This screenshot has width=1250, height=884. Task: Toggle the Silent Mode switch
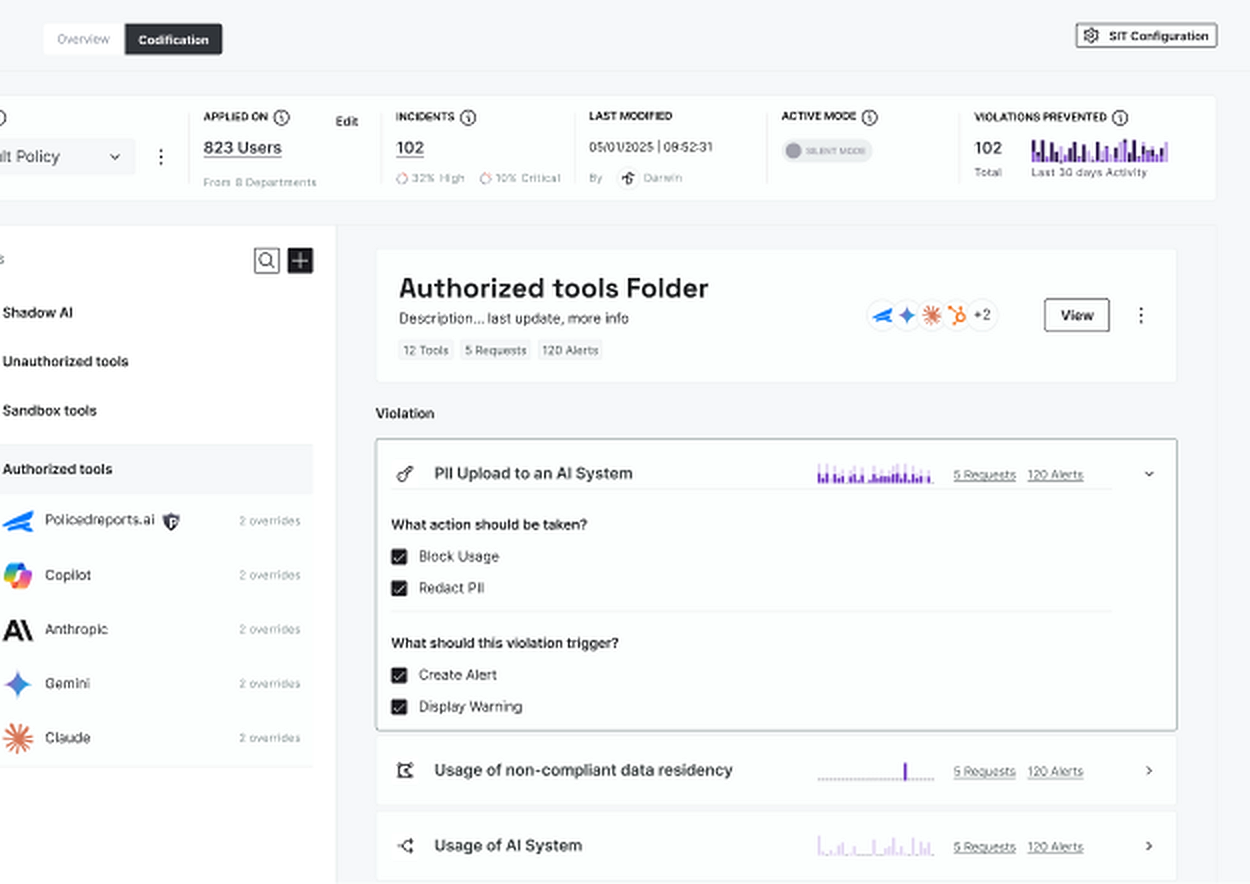pos(827,151)
